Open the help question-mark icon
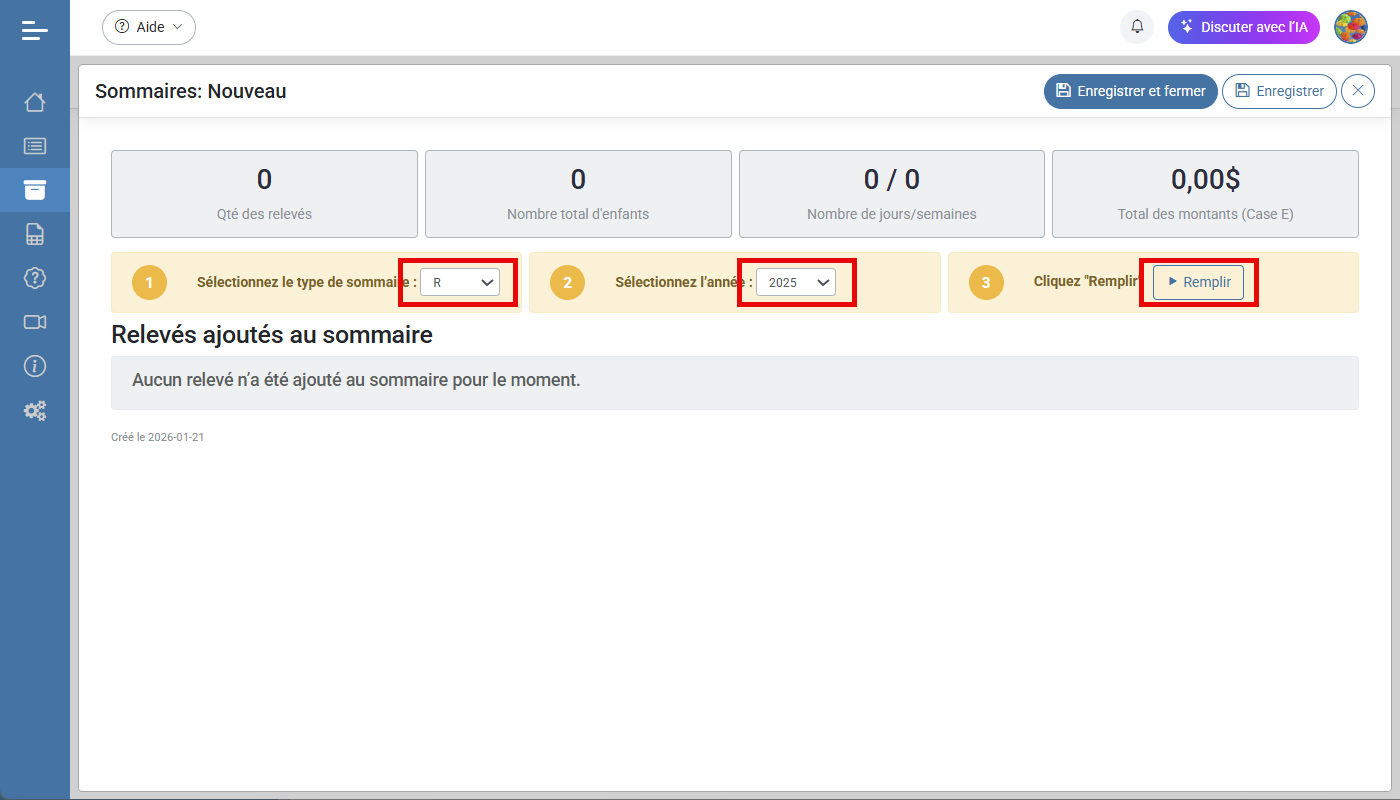 click(35, 278)
